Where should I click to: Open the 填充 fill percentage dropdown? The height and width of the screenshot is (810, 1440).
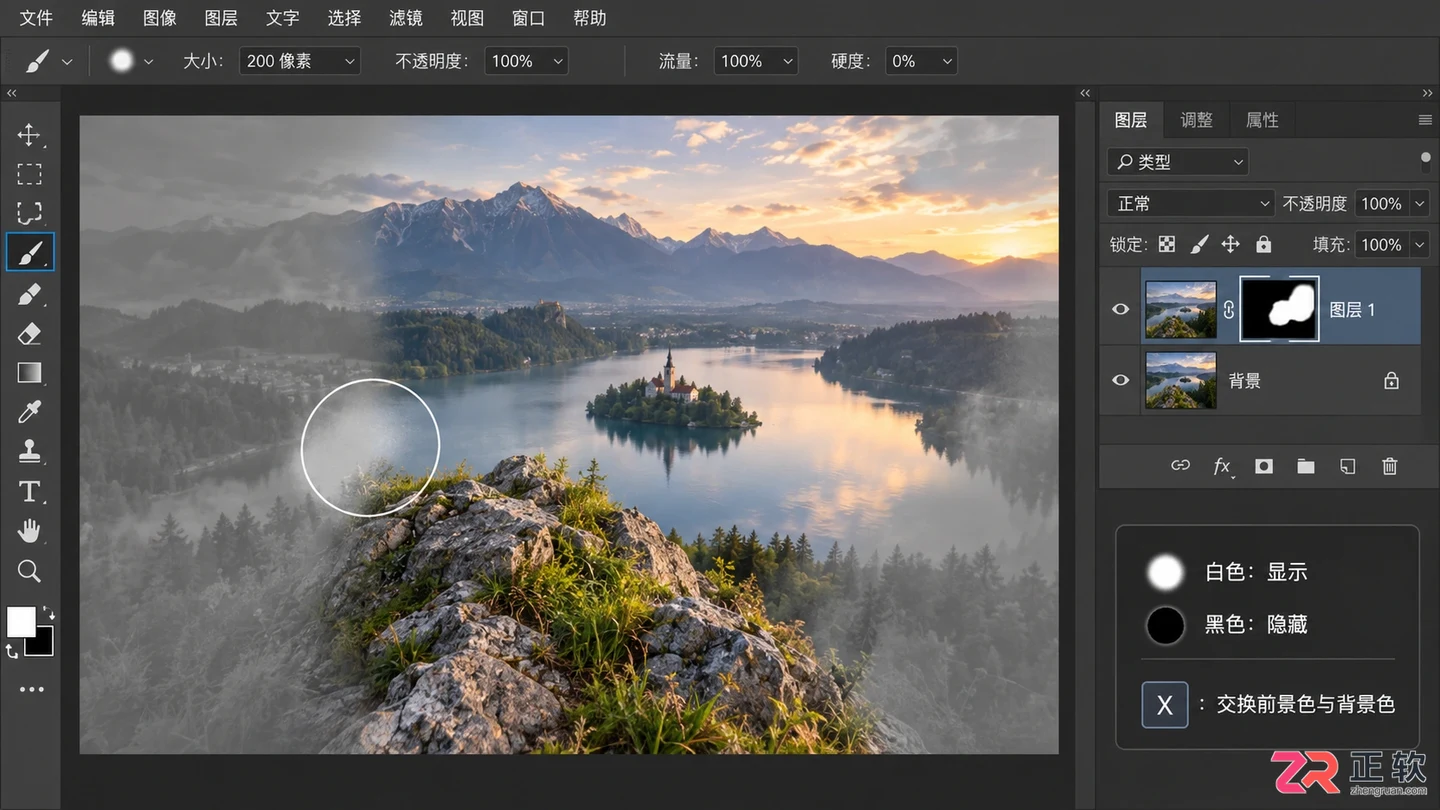pos(1392,244)
